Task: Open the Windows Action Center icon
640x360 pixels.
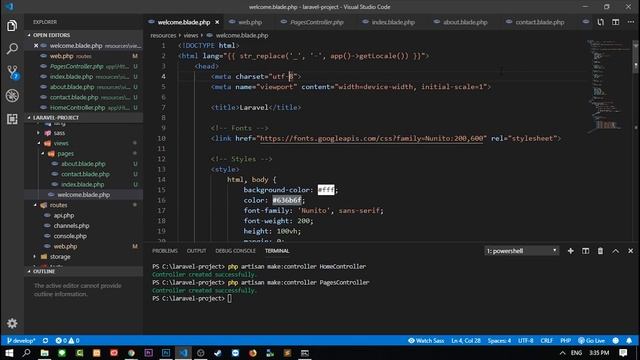Action: tap(623, 353)
